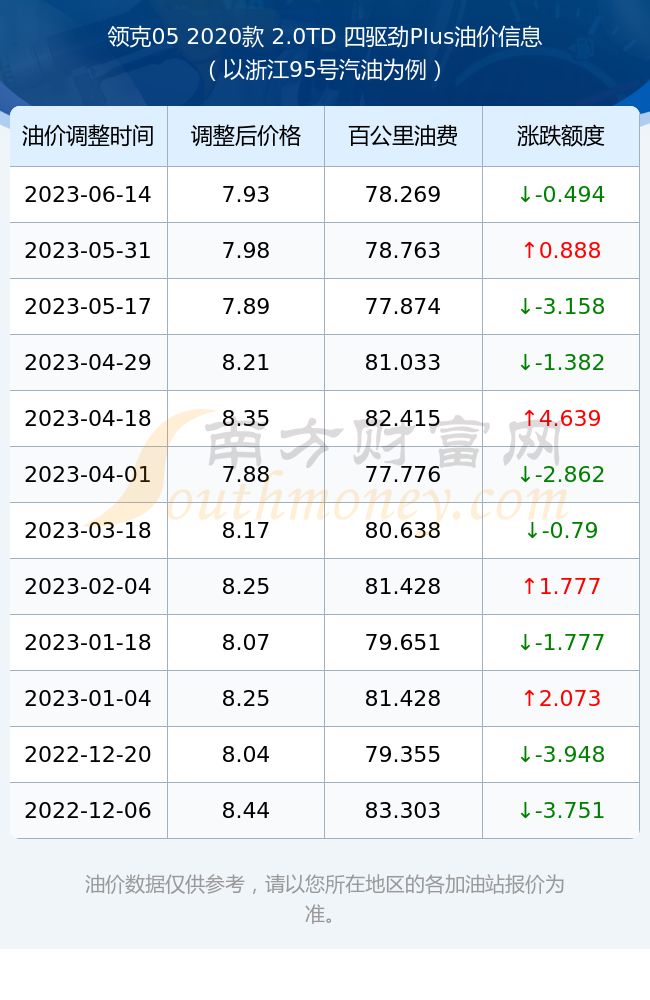The width and height of the screenshot is (650, 1000).
Task: Click the down arrow -2.862 change cell
Action: pos(561,474)
